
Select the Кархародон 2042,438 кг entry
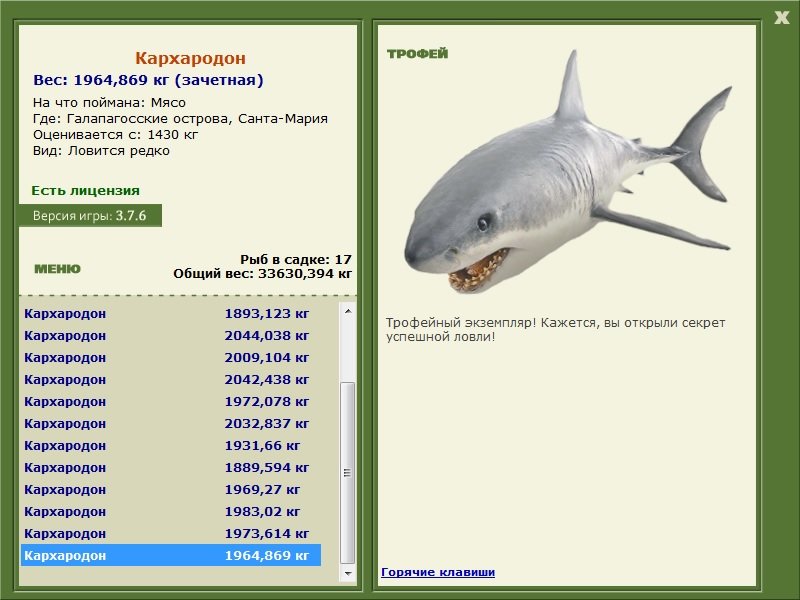click(170, 379)
